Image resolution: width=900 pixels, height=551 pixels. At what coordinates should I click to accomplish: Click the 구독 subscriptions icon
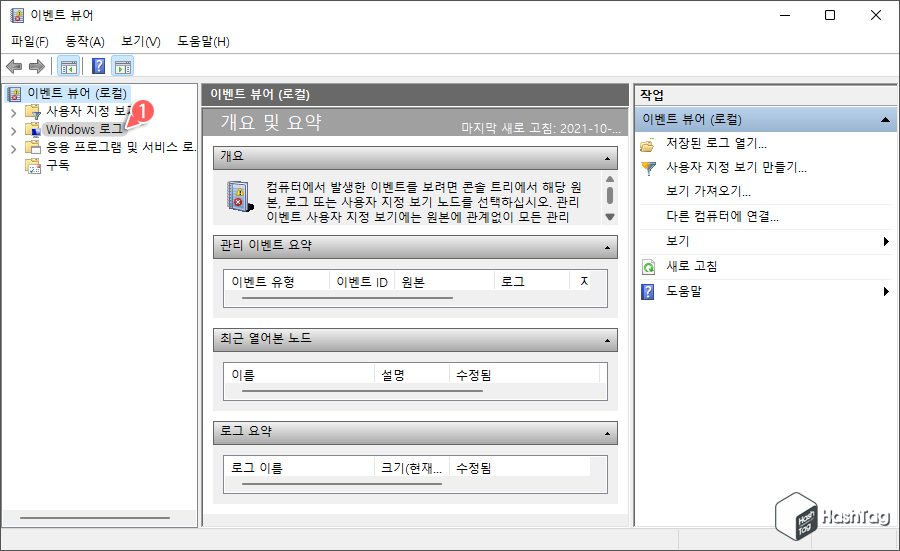33,165
